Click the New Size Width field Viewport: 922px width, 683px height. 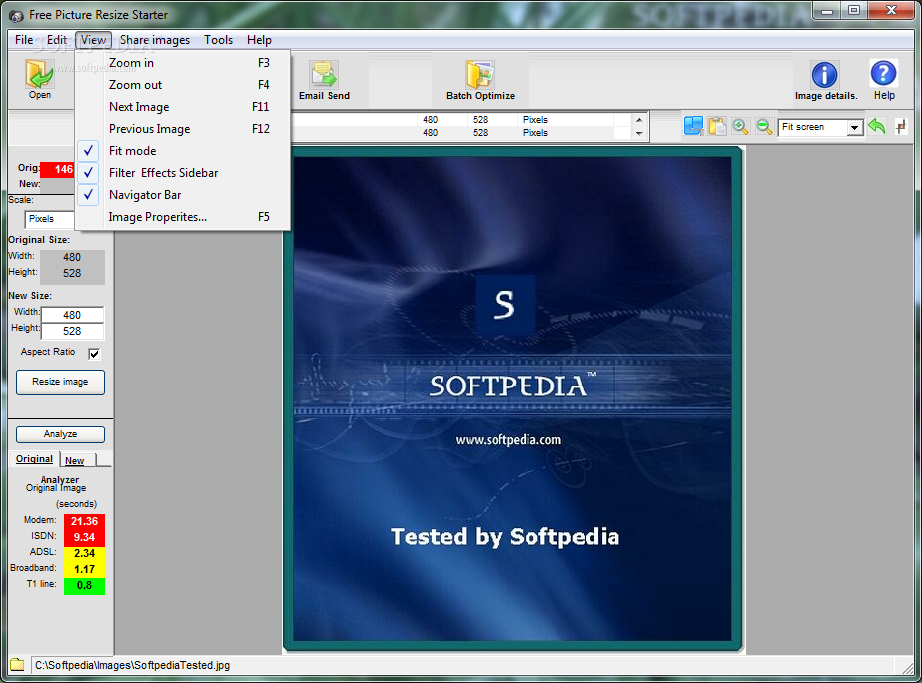pyautogui.click(x=72, y=315)
